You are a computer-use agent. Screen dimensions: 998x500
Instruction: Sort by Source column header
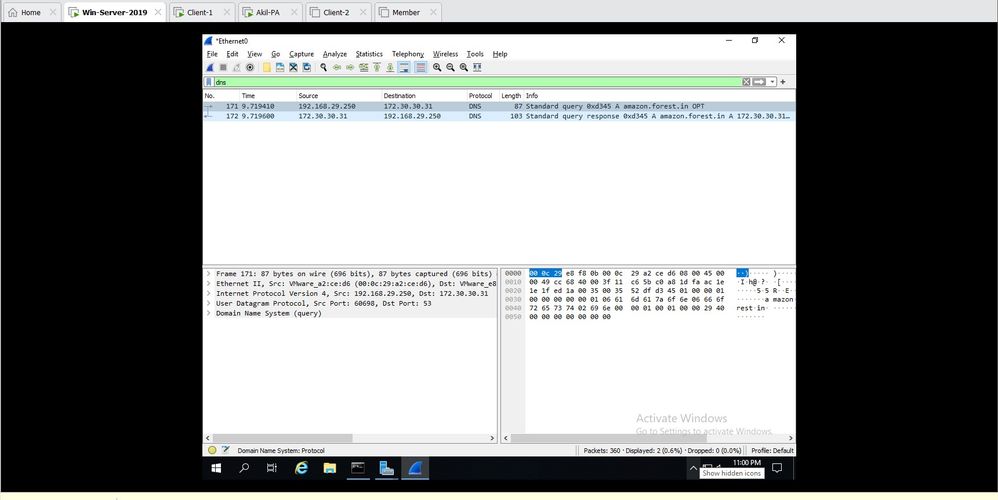[x=339, y=95]
